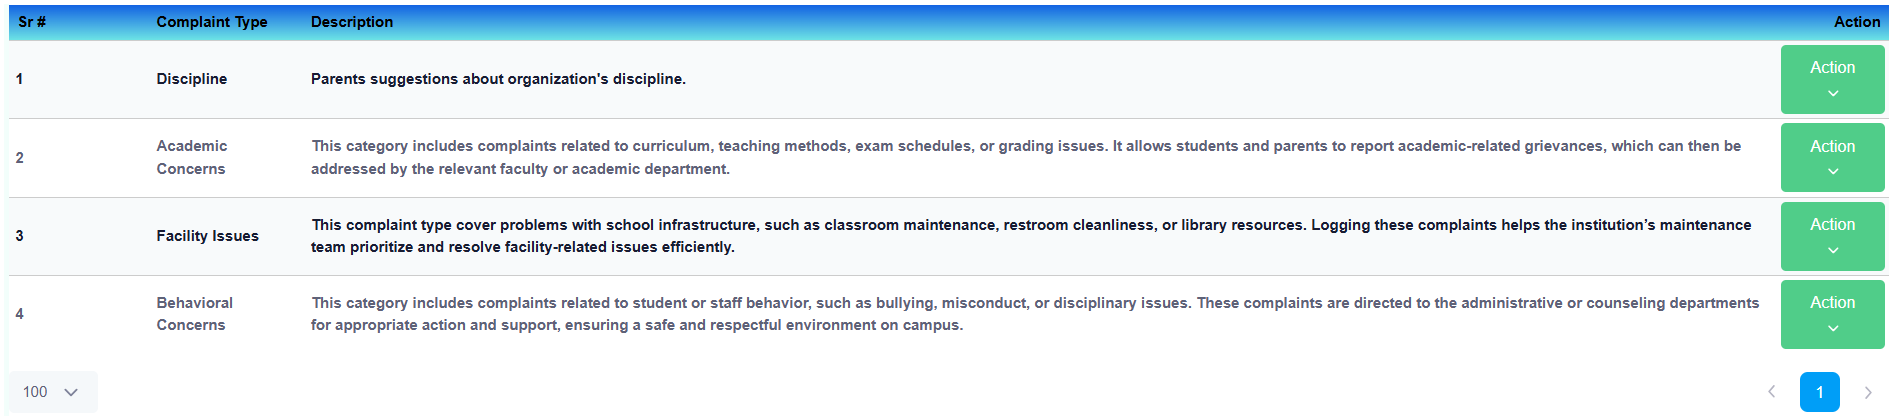Image resolution: width=1893 pixels, height=420 pixels.
Task: Click the Sr # column header
Action: tap(32, 22)
